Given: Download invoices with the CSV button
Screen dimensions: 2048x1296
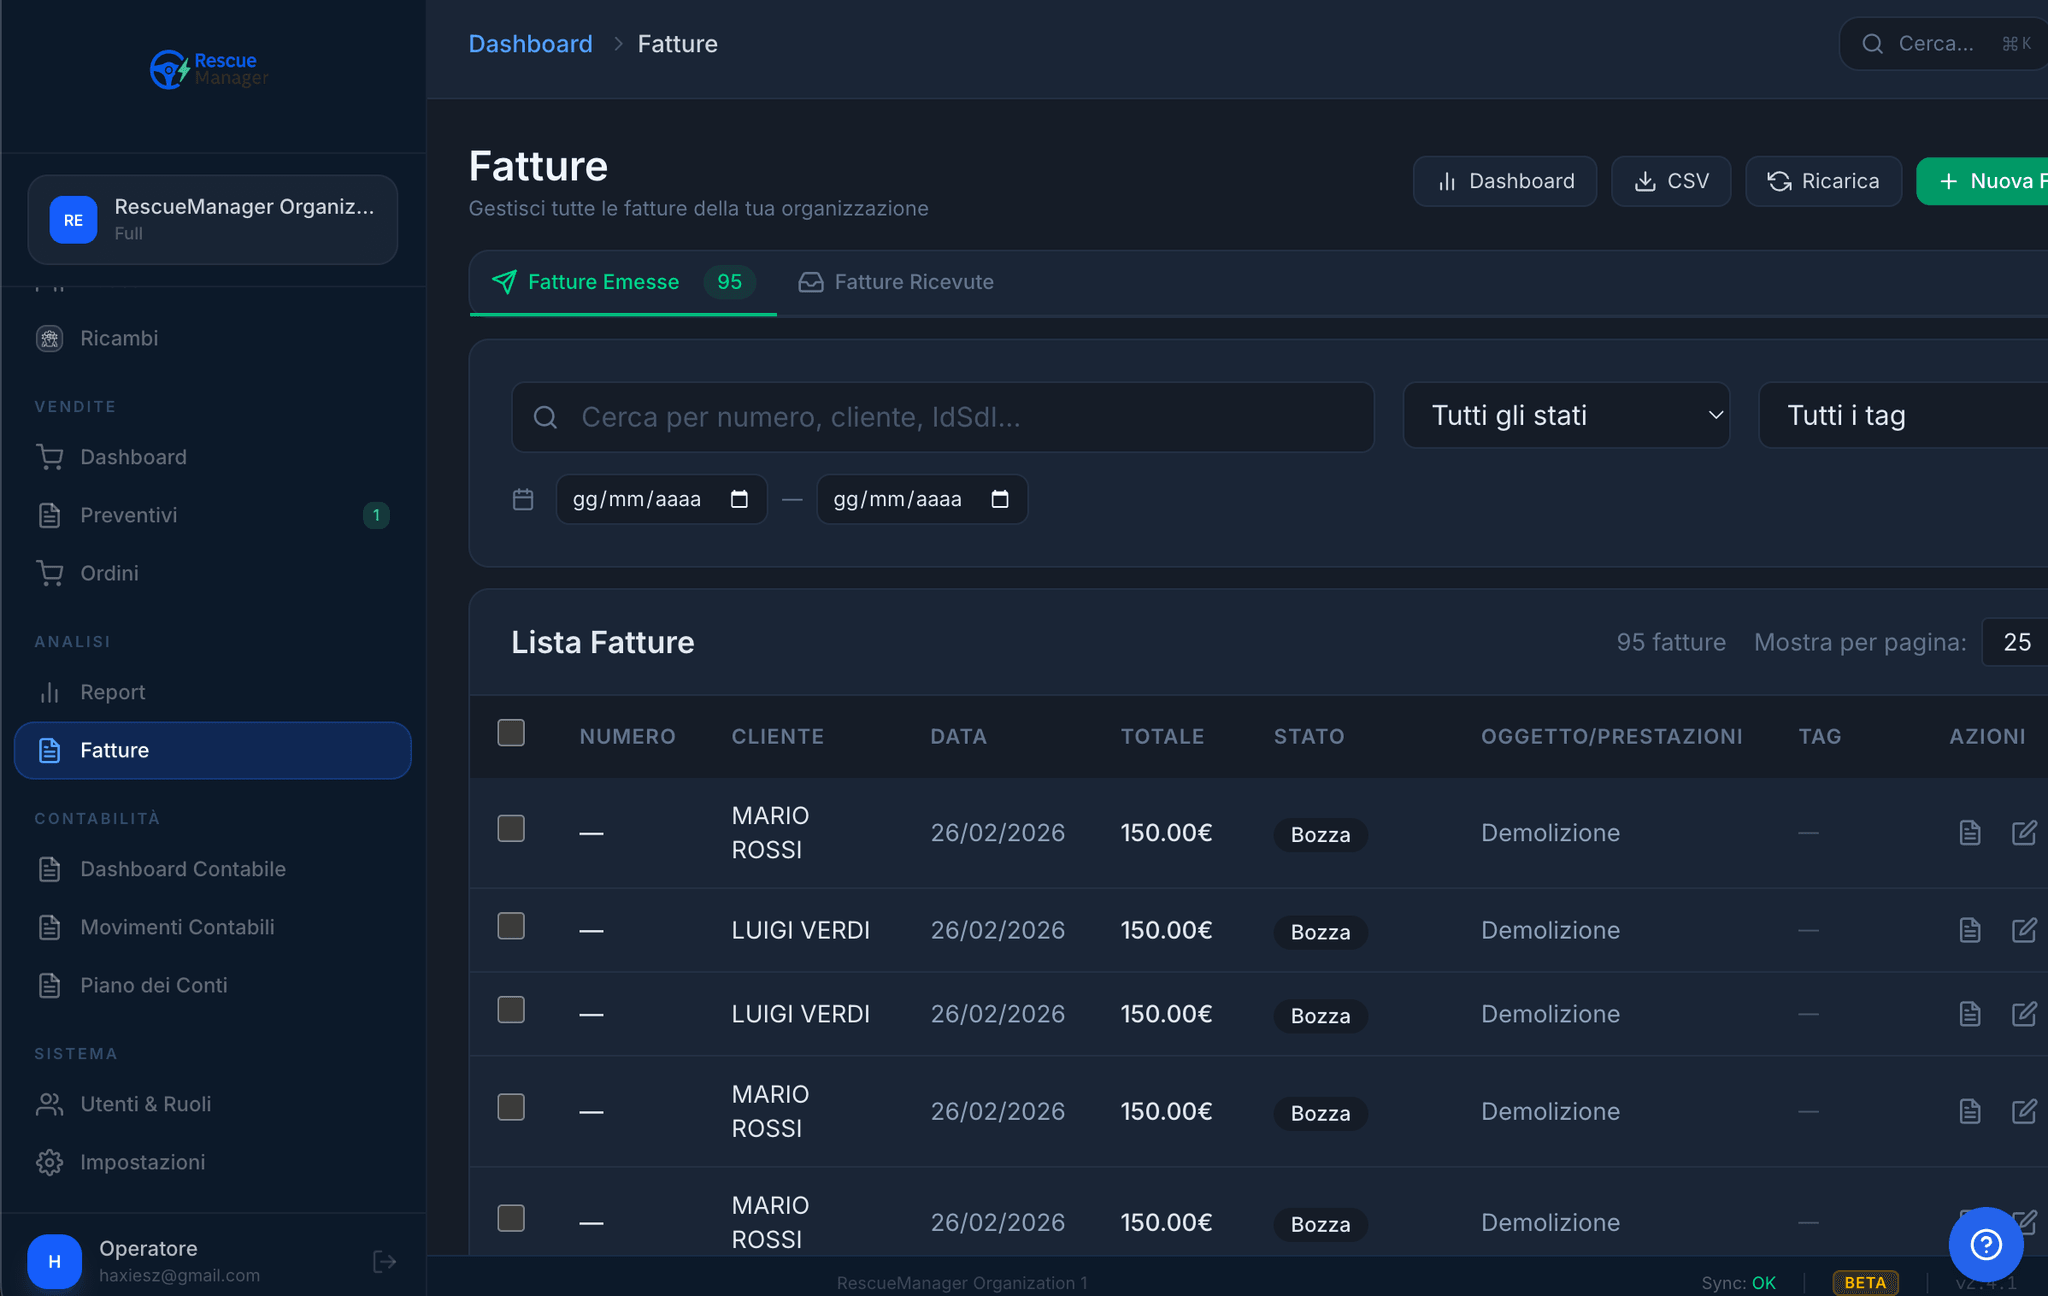Looking at the screenshot, I should click(1670, 181).
